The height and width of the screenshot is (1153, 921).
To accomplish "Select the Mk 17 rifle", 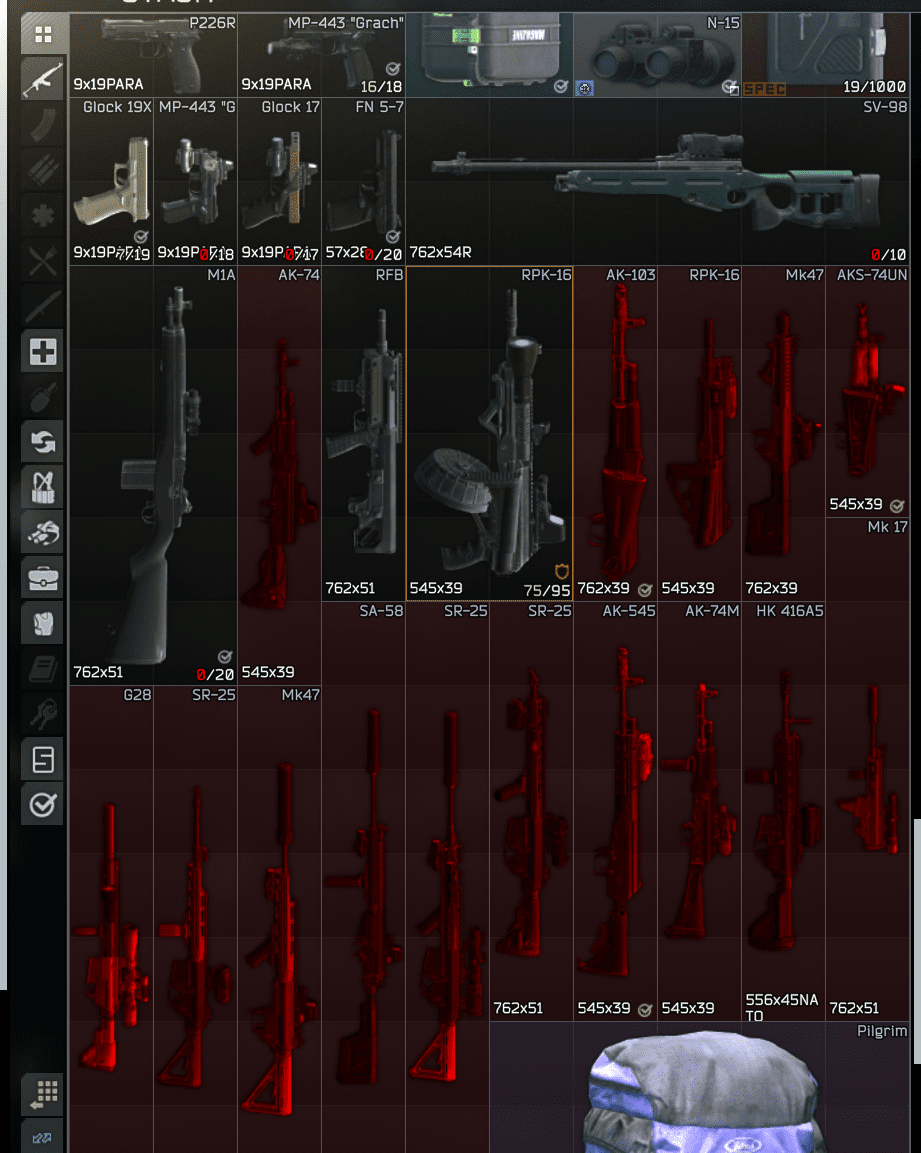I will (x=867, y=769).
